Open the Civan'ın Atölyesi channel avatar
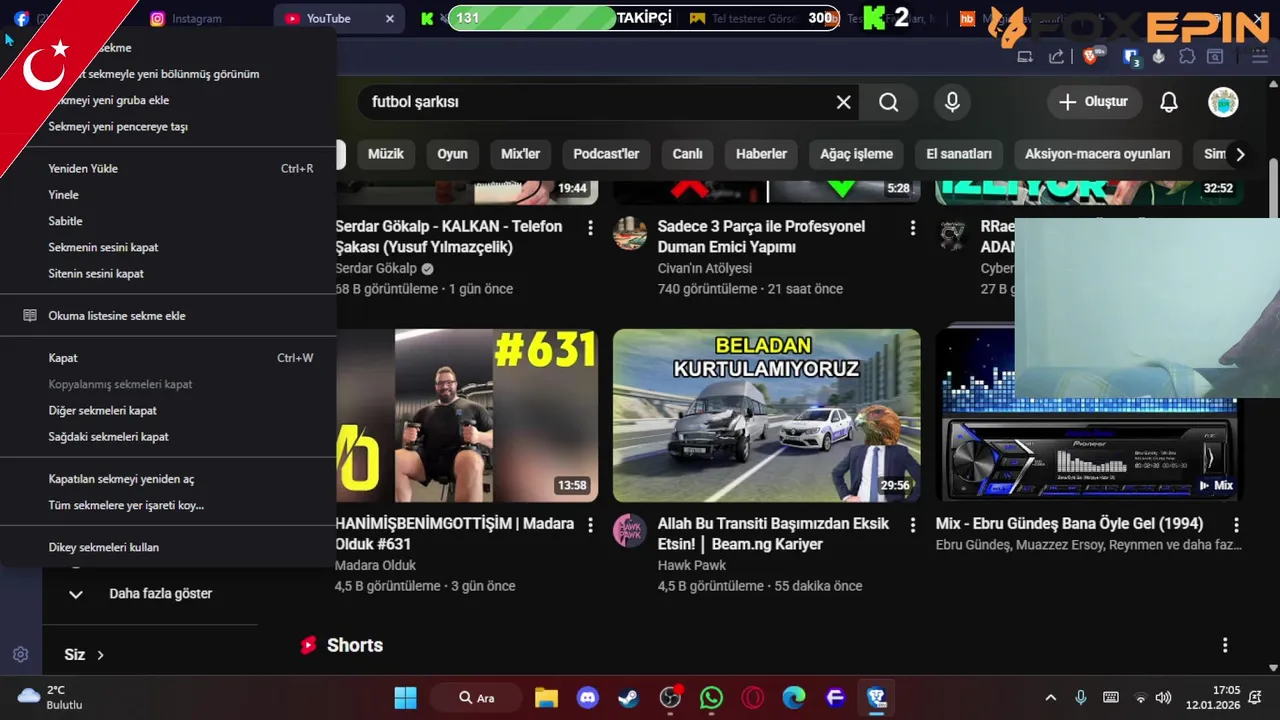This screenshot has width=1280, height=720. coord(630,233)
